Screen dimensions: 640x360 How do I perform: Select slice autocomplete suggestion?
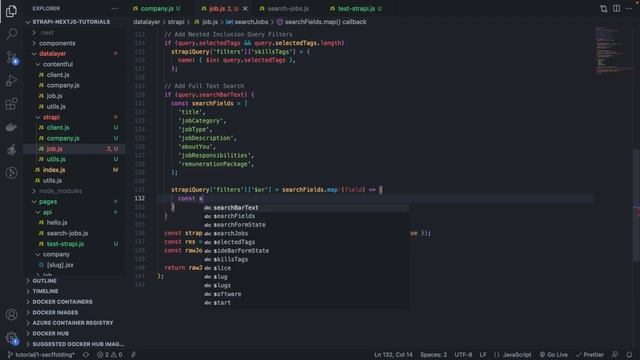(306, 268)
